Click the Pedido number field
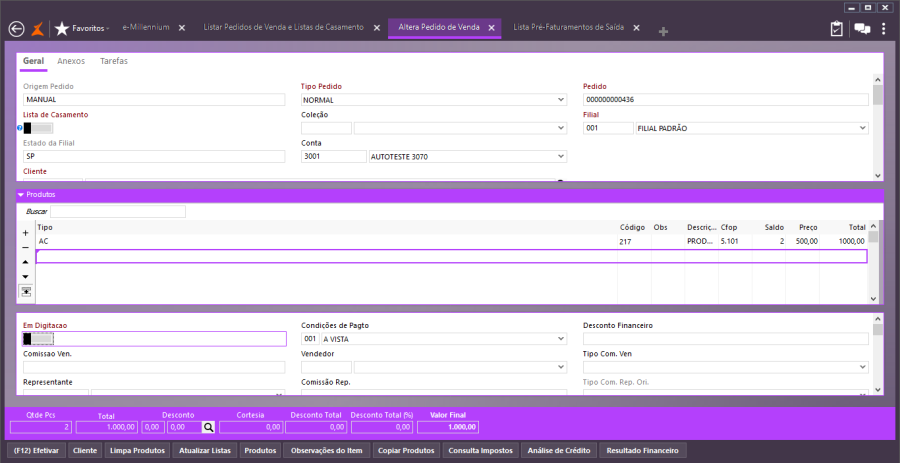900x463 pixels. 726,100
